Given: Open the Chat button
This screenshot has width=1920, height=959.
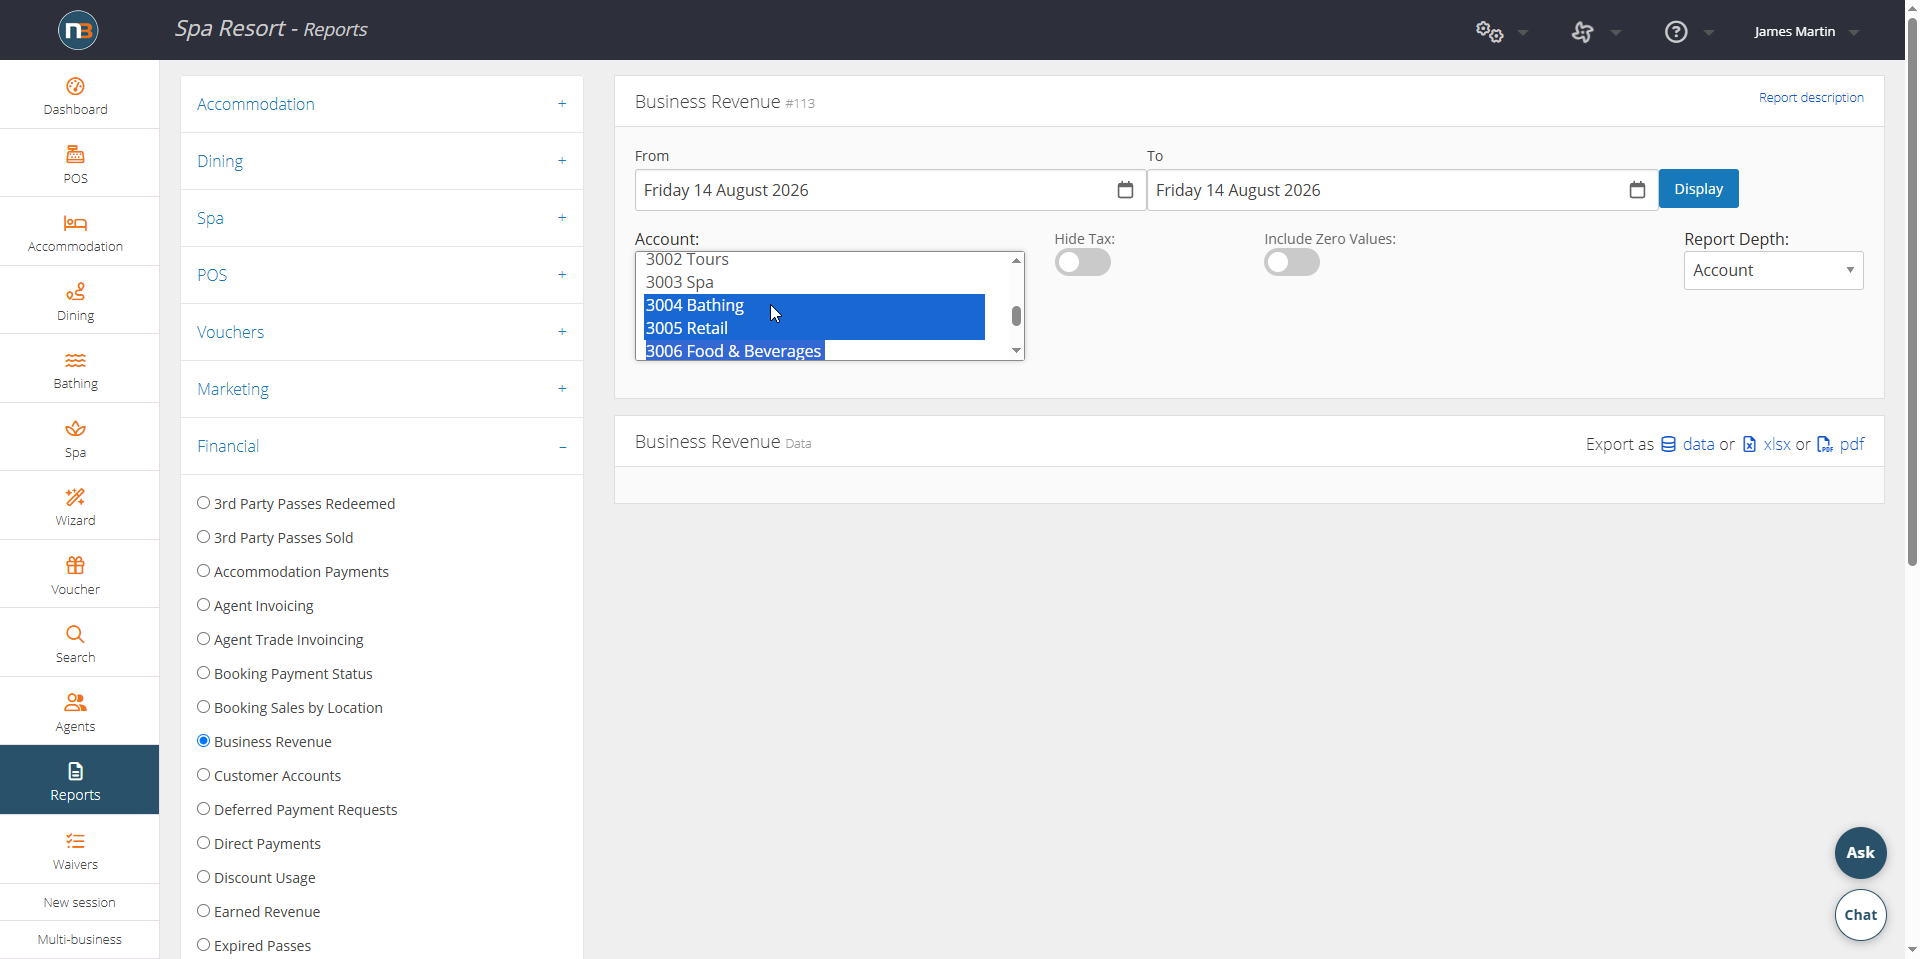Looking at the screenshot, I should click(1860, 915).
